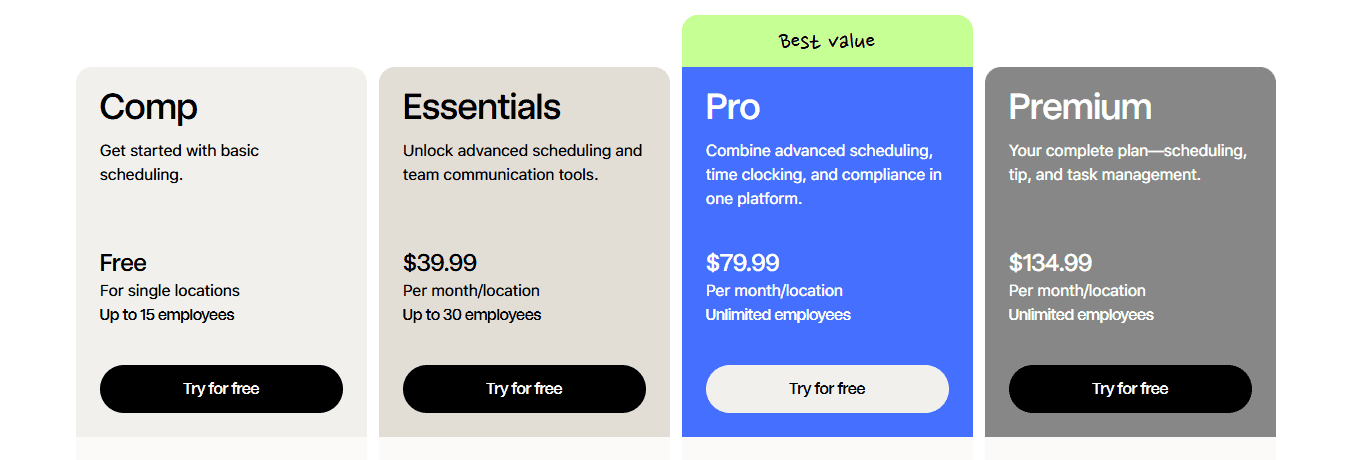Click the 'Up to 15 employees' text
Viewport: 1347px width, 460px height.
pyautogui.click(x=167, y=315)
